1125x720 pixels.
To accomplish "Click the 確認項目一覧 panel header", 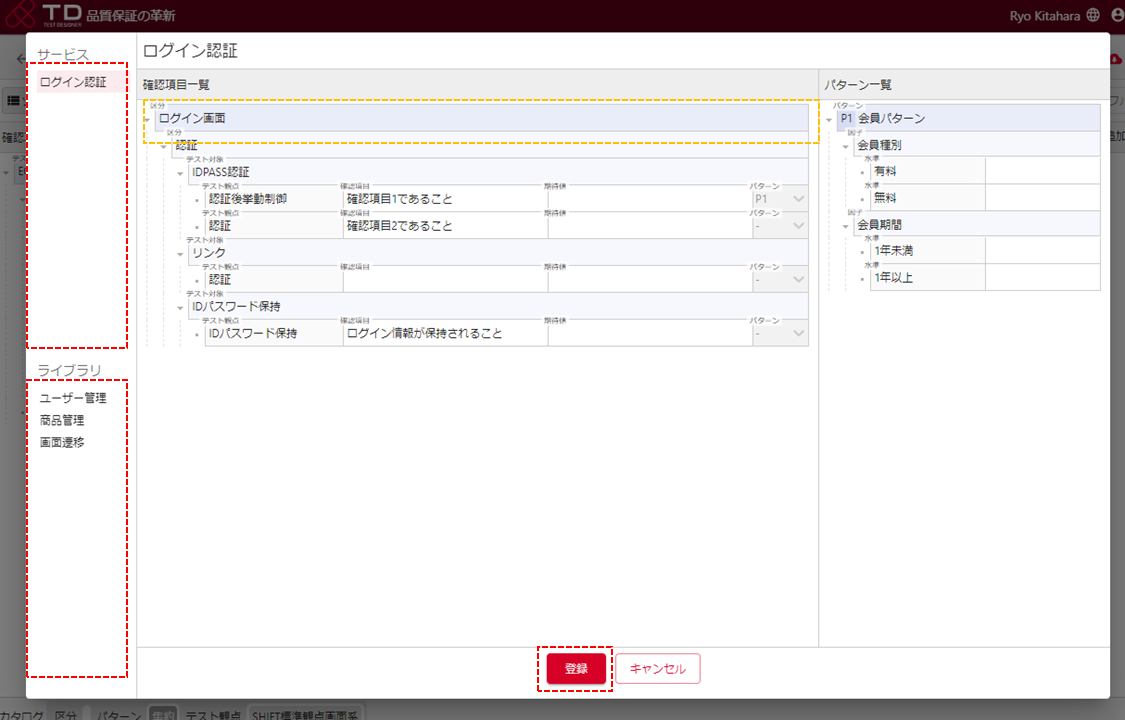I will pyautogui.click(x=176, y=85).
